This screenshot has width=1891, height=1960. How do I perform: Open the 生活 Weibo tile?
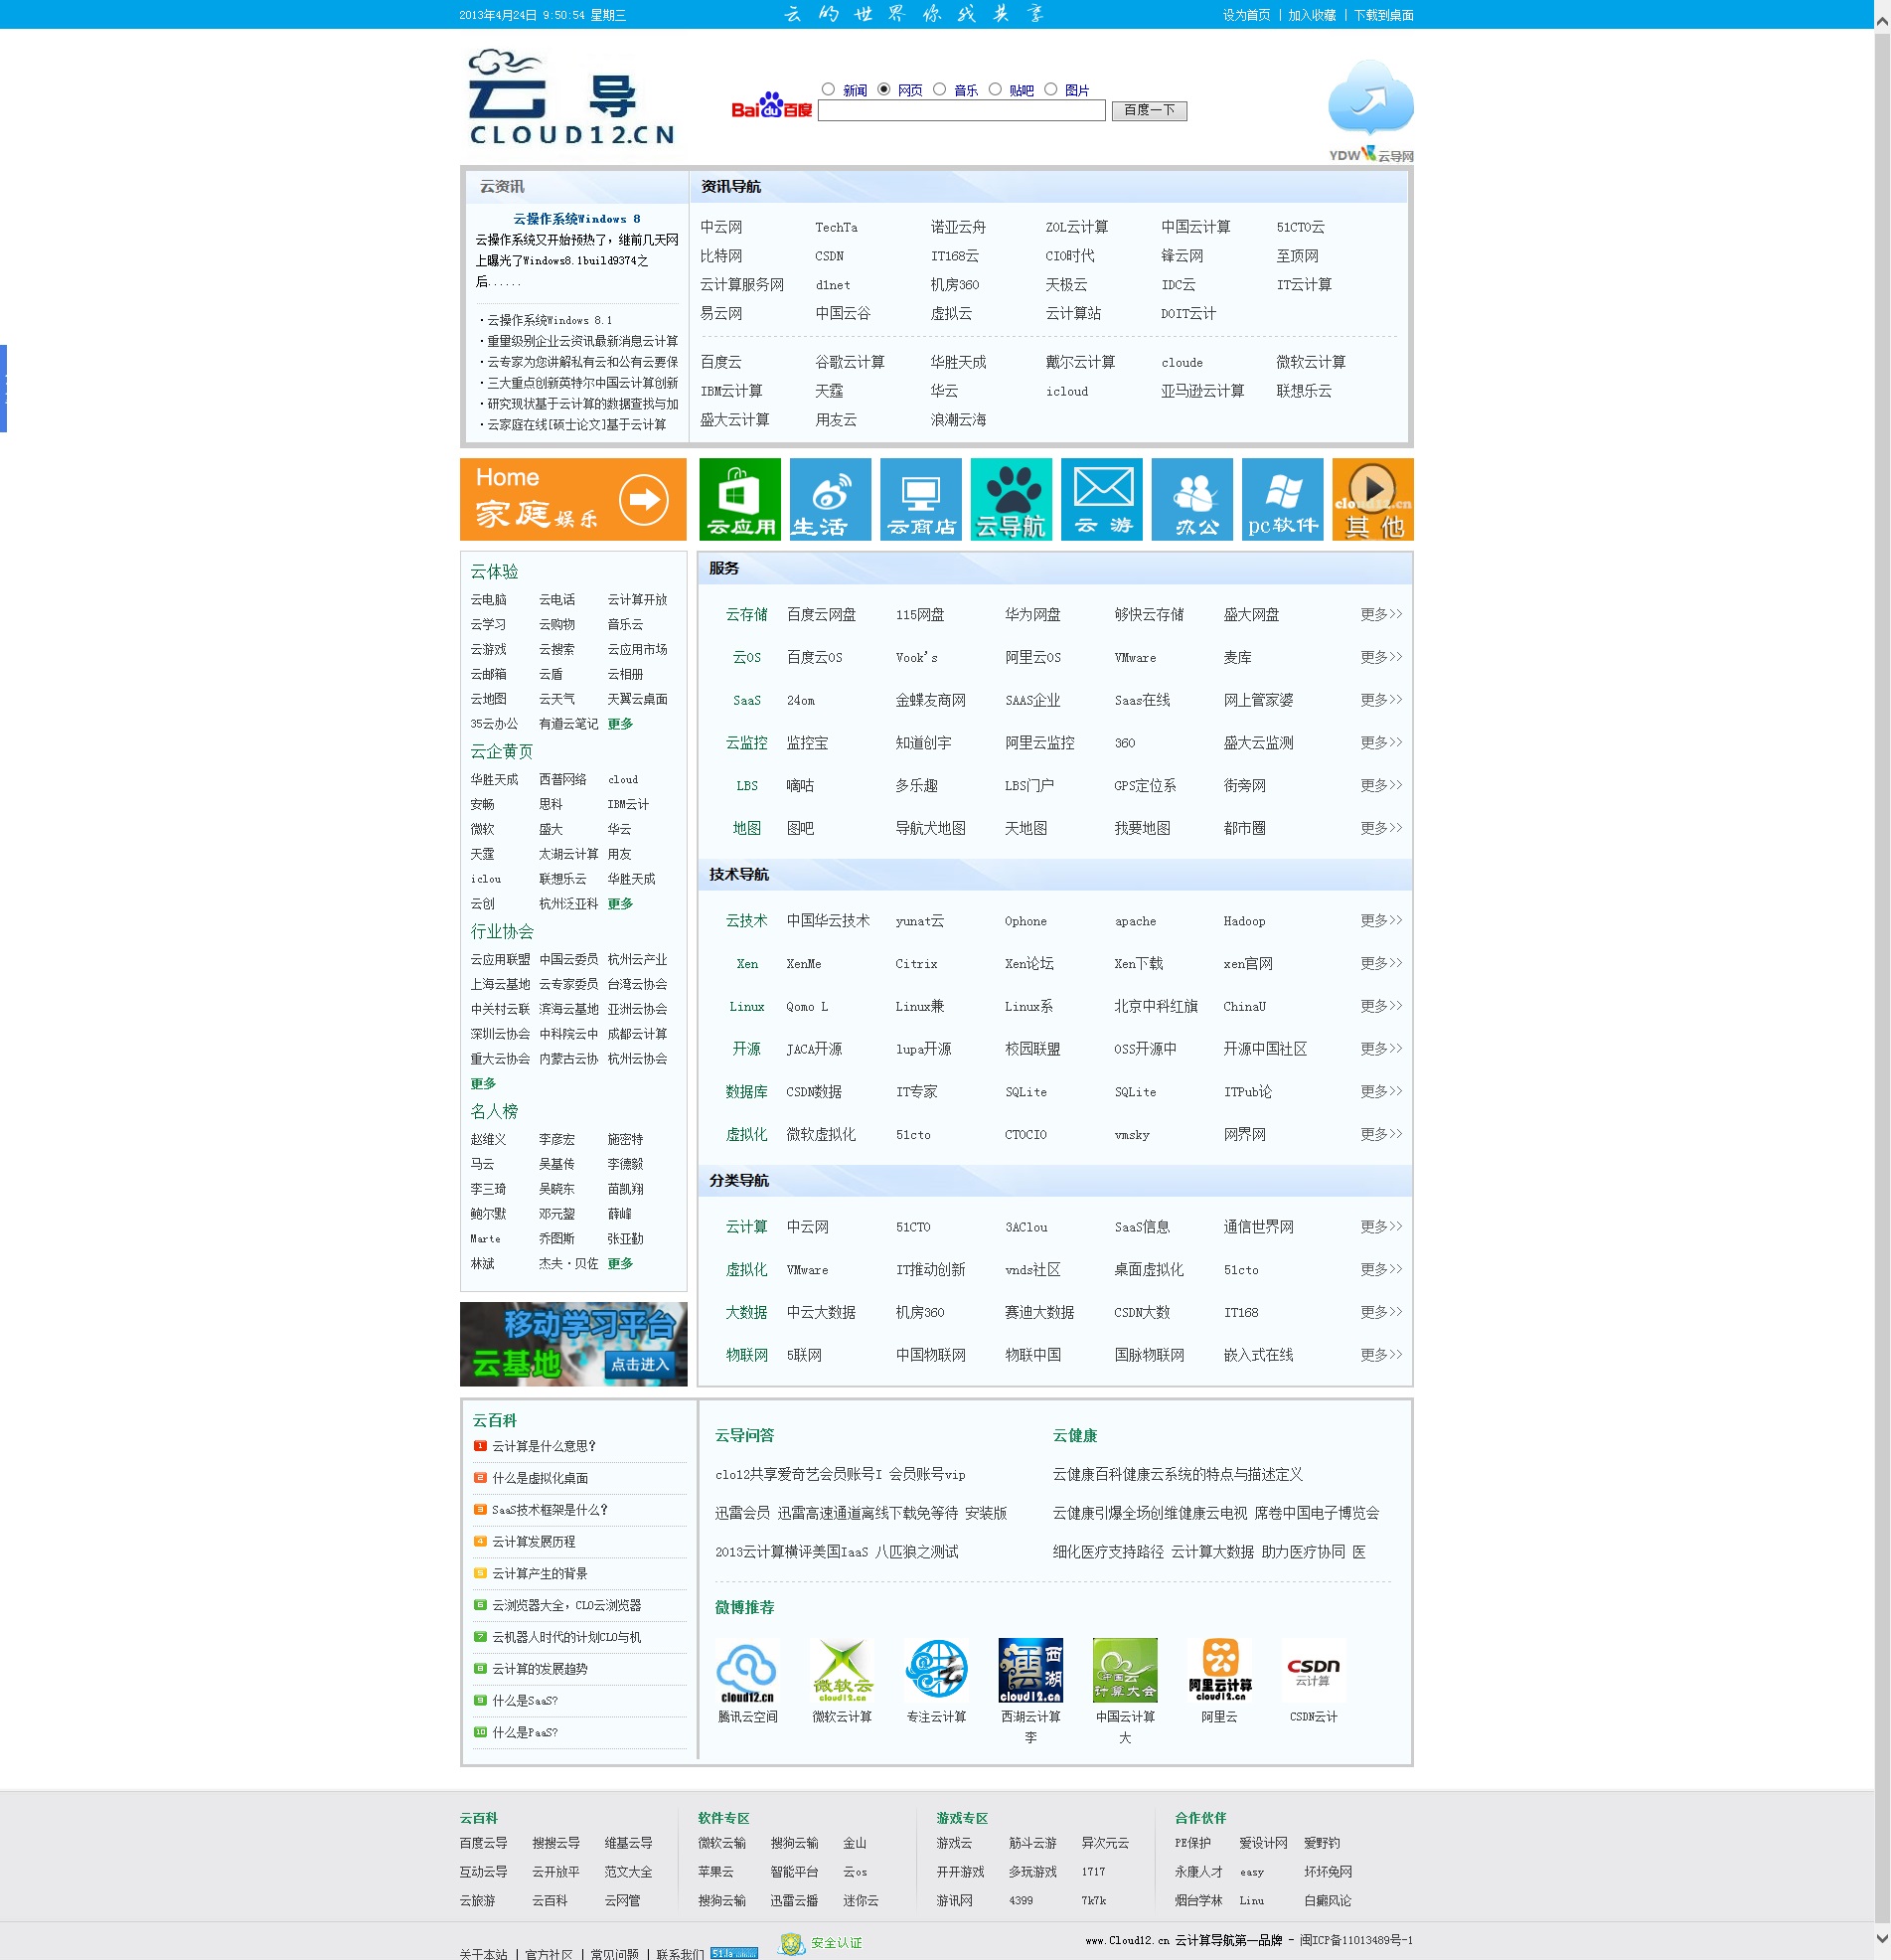point(830,499)
